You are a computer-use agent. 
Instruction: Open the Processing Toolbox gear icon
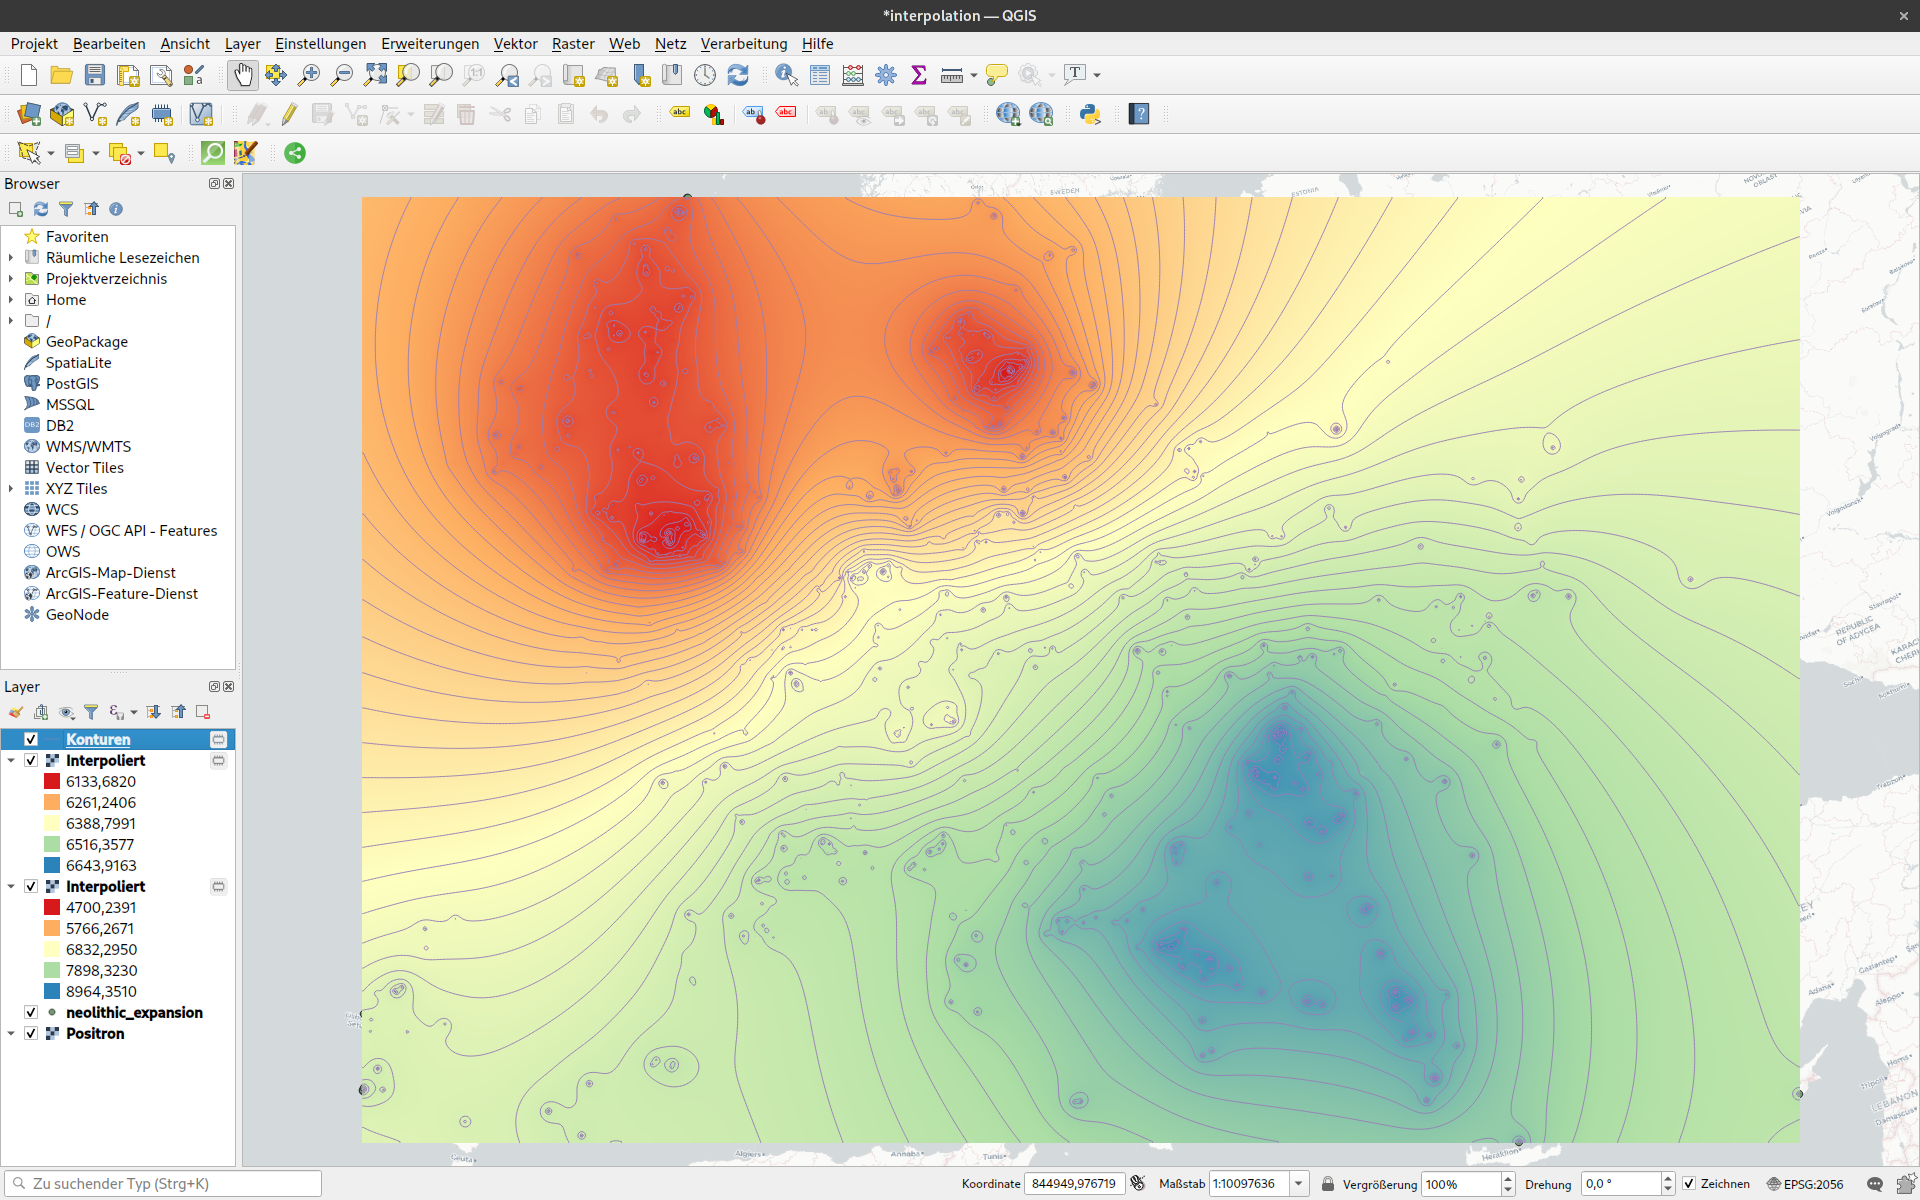tap(886, 75)
